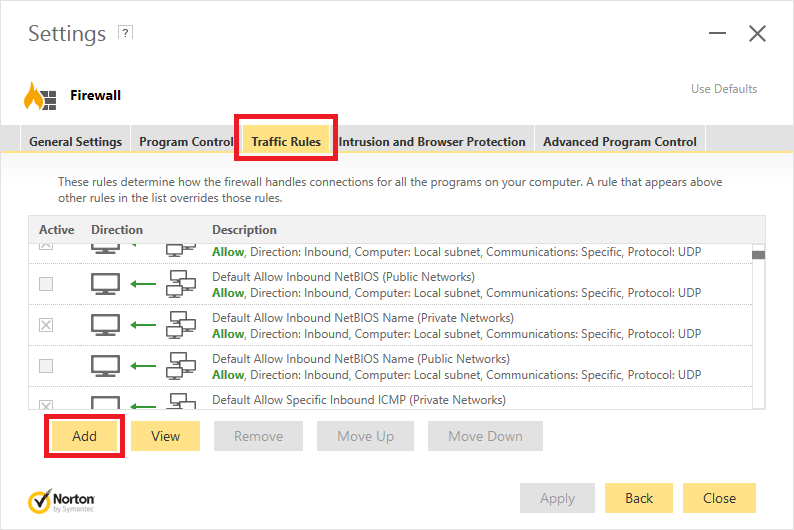Click the local computer icon in the NetBIOS Name (Private Networks) row
This screenshot has height=530, width=794.
(x=105, y=325)
